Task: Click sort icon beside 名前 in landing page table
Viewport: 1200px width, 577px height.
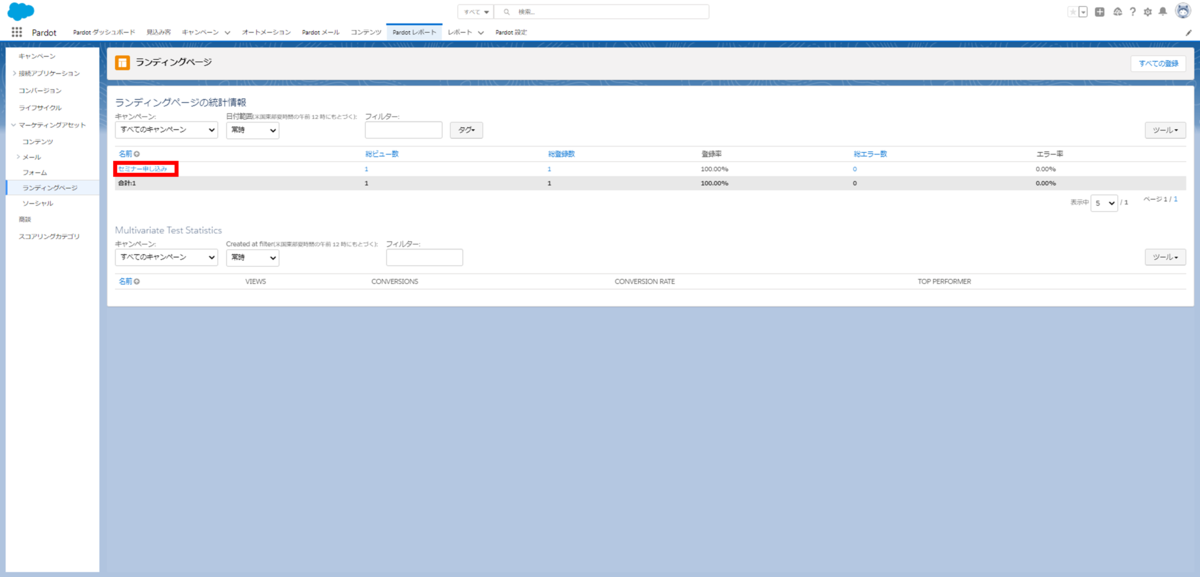Action: tap(137, 154)
